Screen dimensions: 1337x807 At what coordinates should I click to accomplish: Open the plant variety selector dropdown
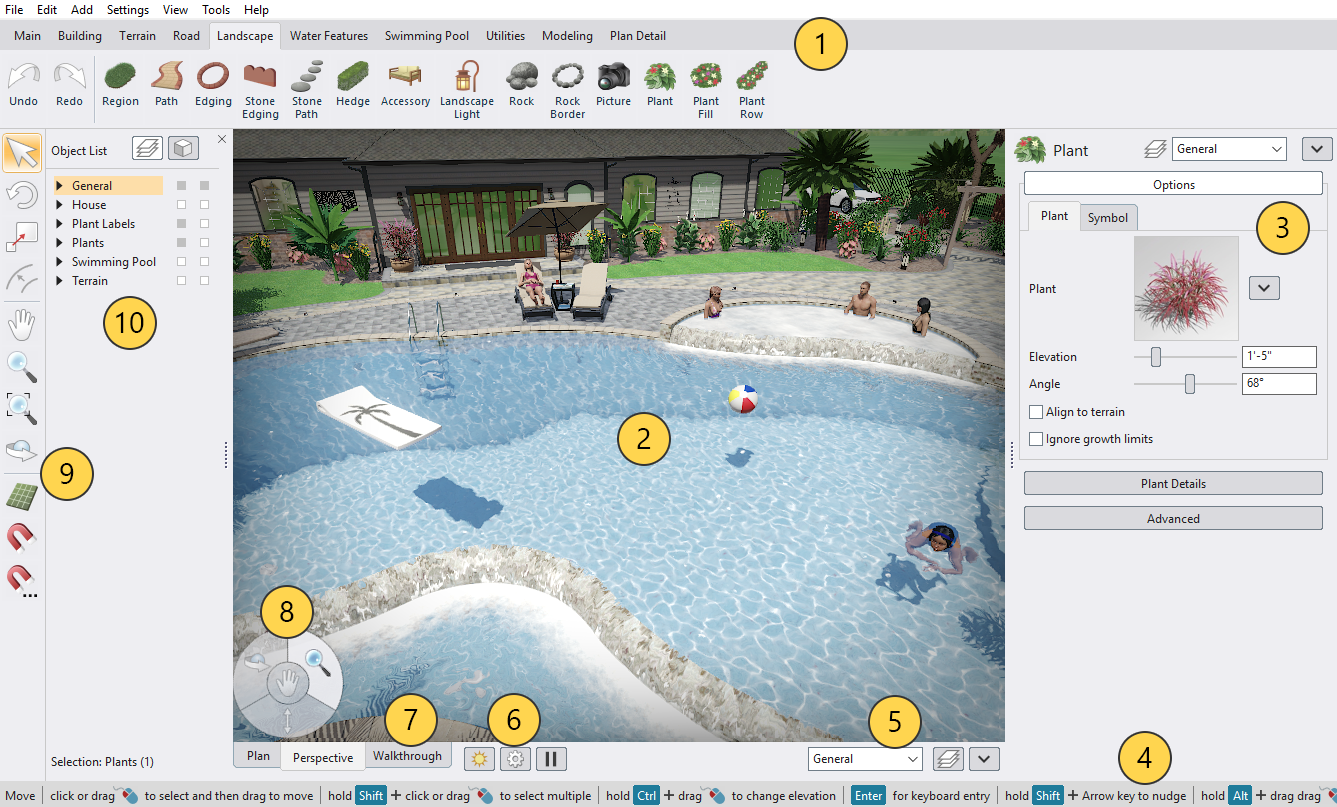pos(1263,287)
